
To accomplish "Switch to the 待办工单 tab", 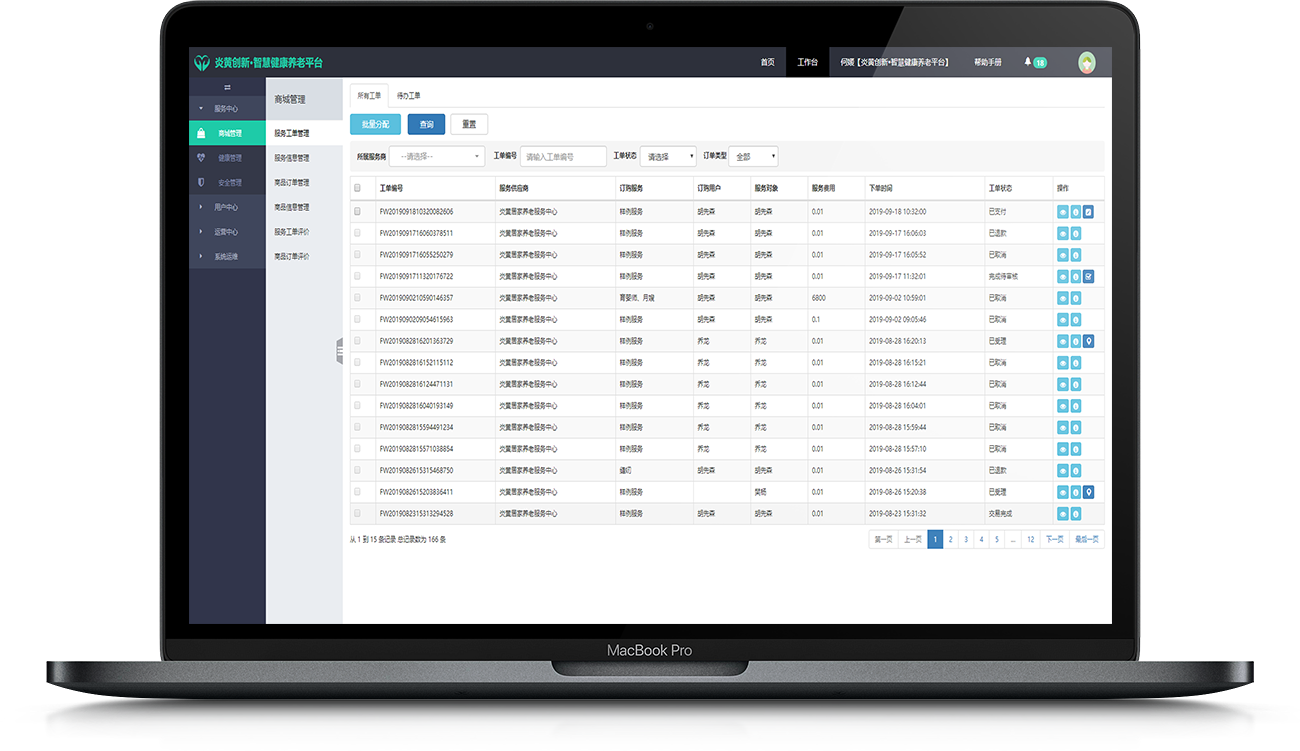I will pos(409,96).
